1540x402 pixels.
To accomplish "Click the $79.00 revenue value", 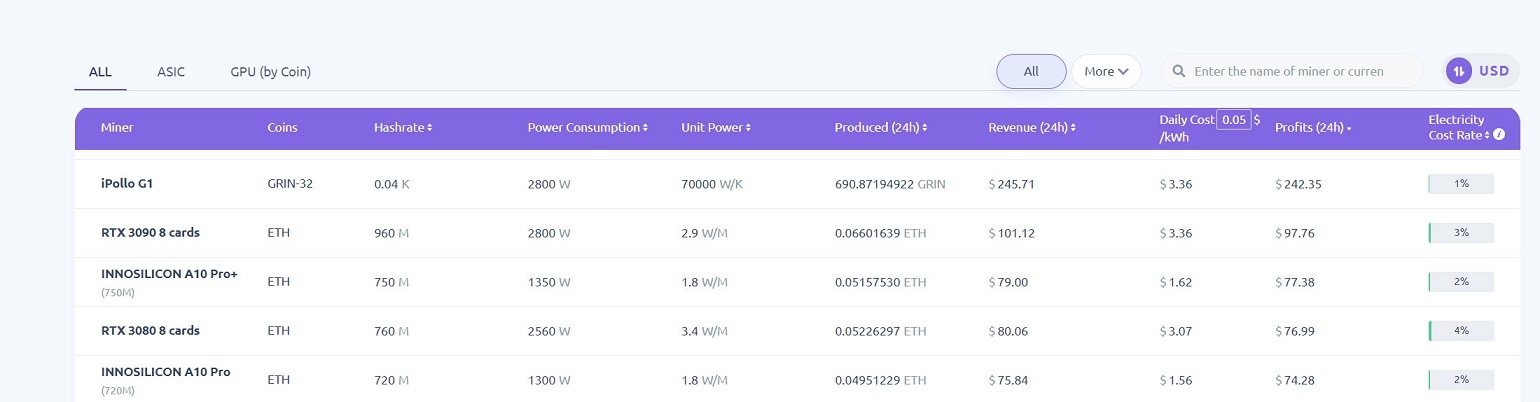I will (x=1008, y=282).
